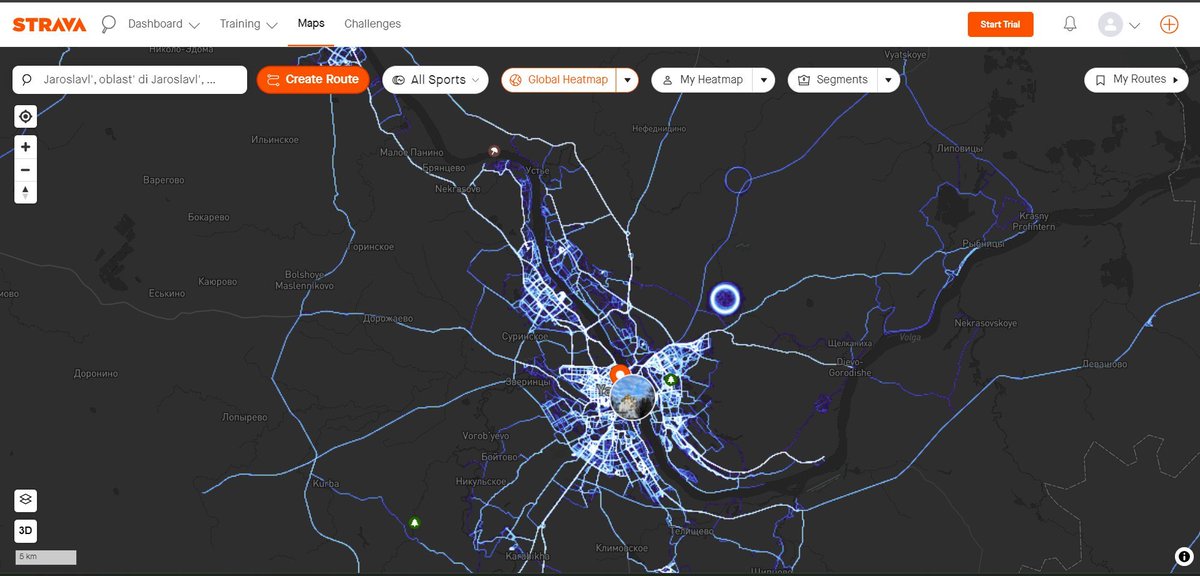Image resolution: width=1200 pixels, height=576 pixels.
Task: Enable the Global Heatmap layer
Action: click(558, 79)
